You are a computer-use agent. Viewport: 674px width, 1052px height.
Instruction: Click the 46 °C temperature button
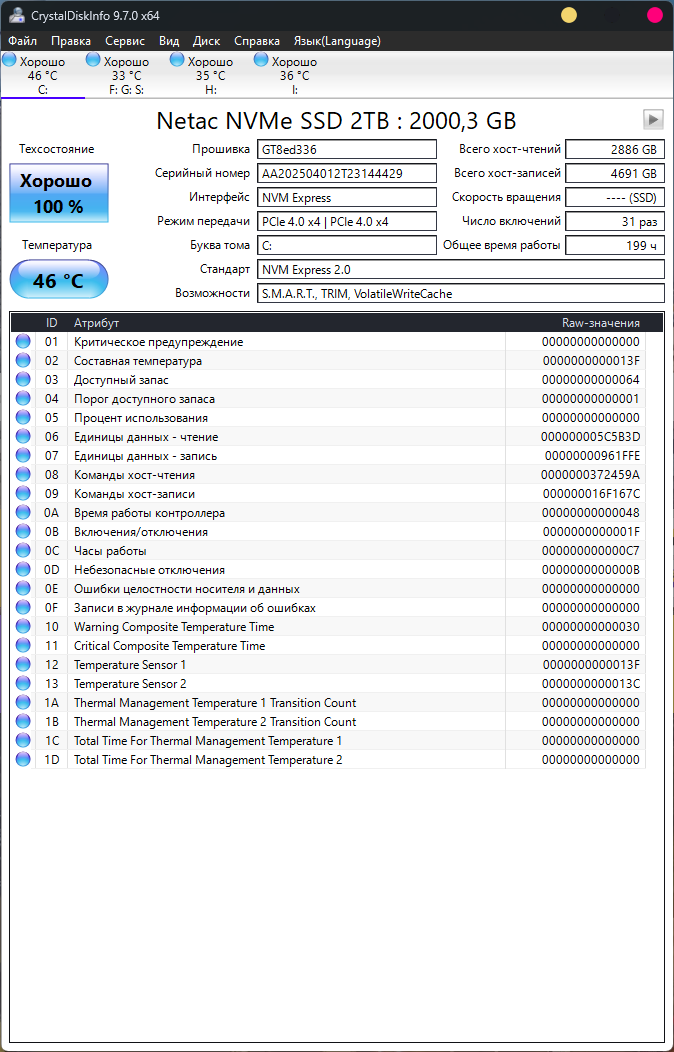(x=58, y=280)
